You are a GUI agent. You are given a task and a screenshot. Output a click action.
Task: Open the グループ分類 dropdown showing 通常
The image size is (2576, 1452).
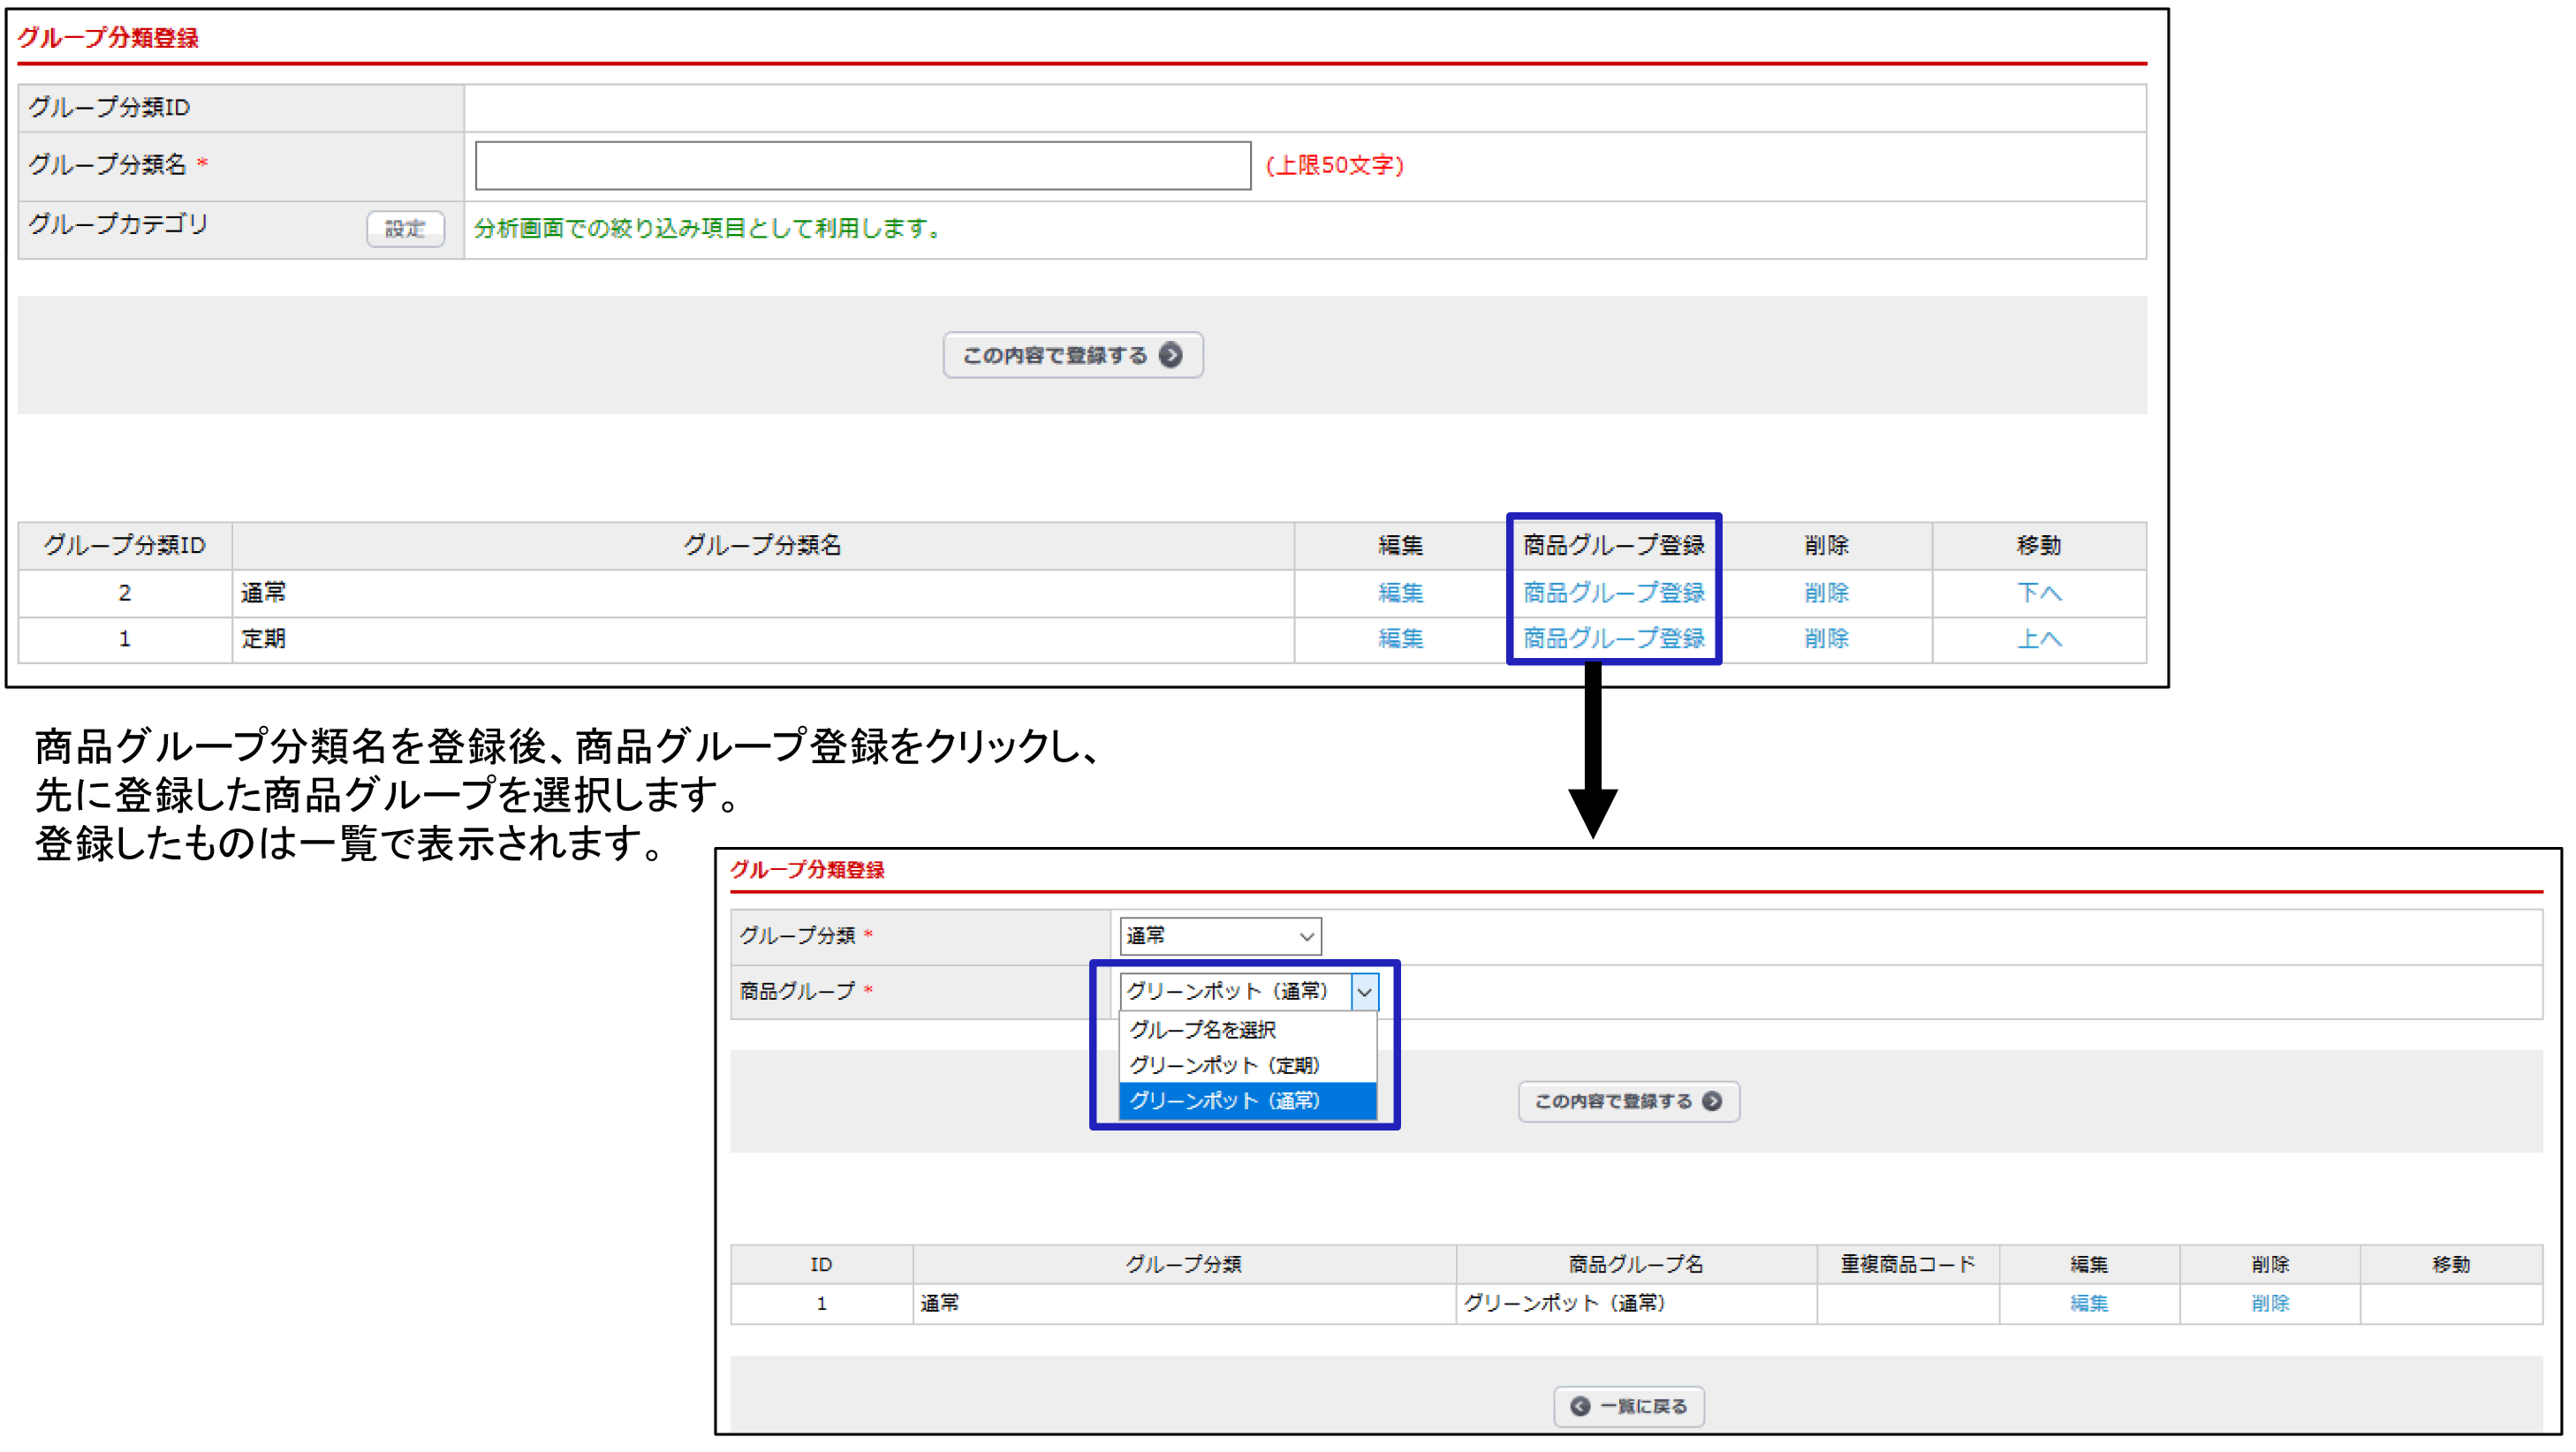(1219, 935)
